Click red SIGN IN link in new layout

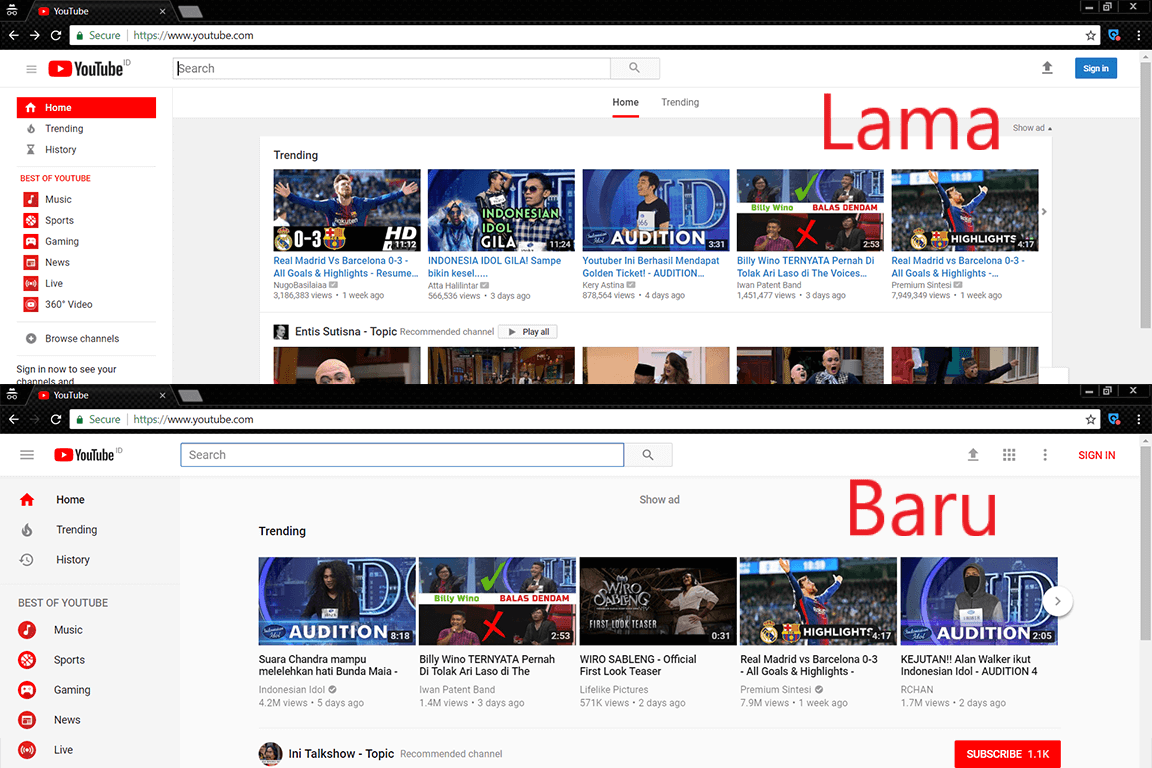[1096, 455]
